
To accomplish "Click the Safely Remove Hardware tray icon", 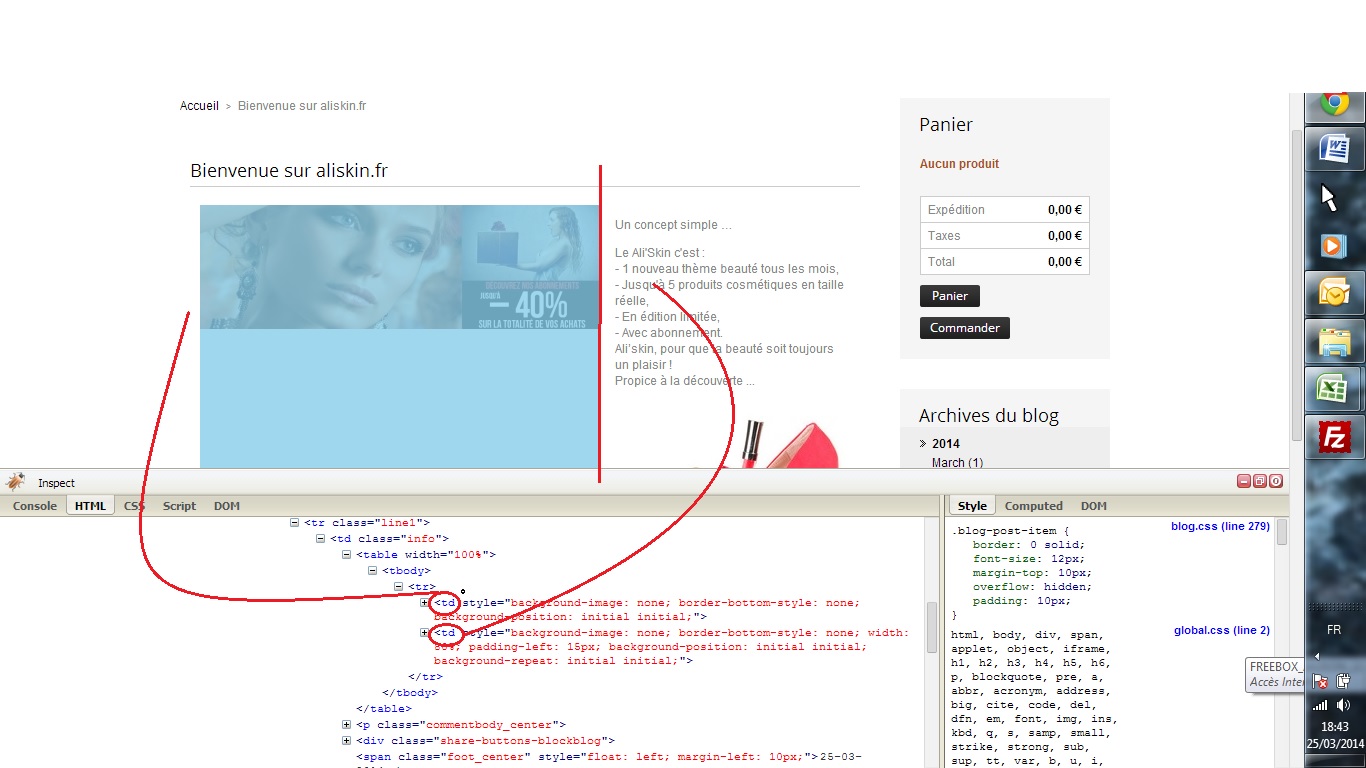I will [x=1345, y=681].
